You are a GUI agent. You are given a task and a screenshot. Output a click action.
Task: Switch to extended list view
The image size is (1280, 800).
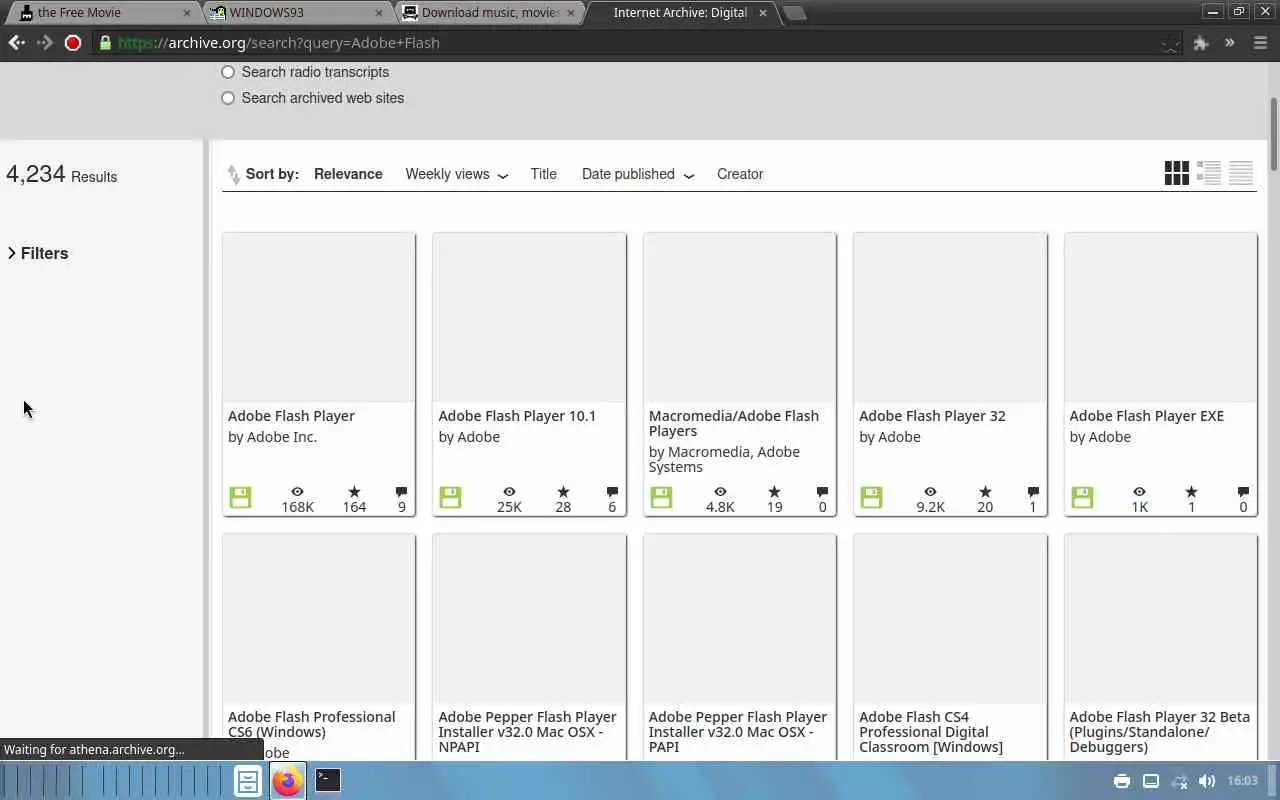pyautogui.click(x=1209, y=173)
